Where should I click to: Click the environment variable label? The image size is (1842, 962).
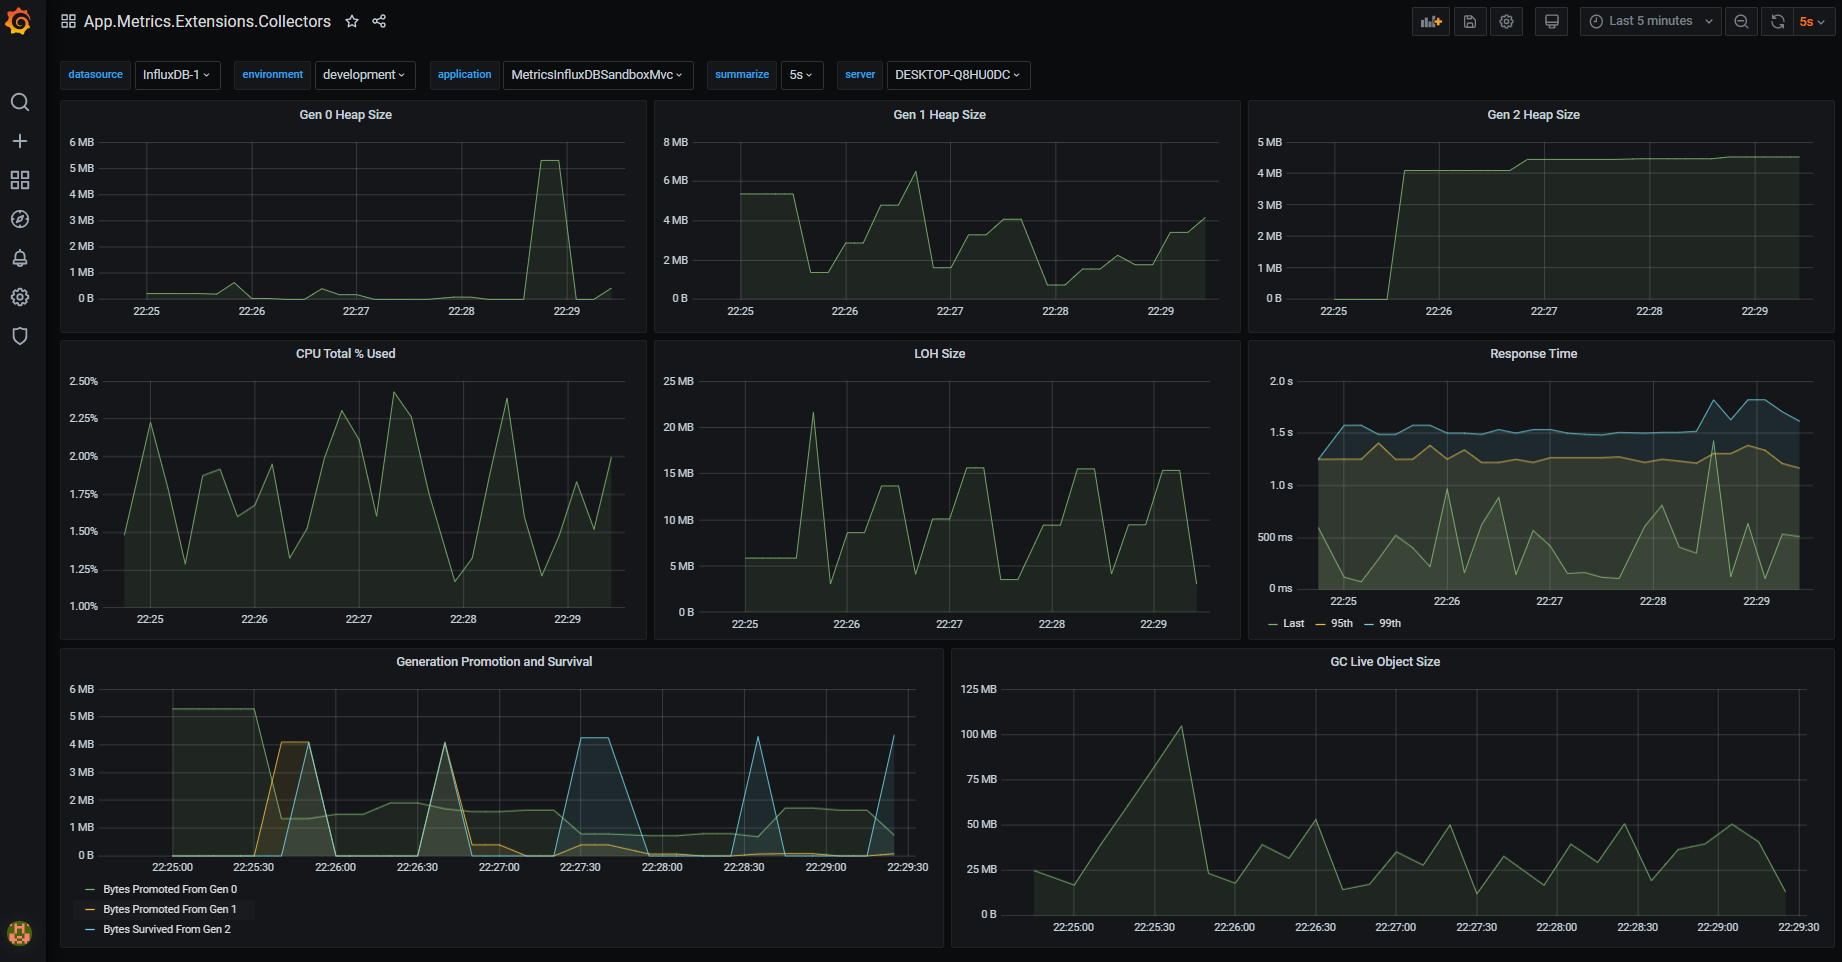point(272,75)
